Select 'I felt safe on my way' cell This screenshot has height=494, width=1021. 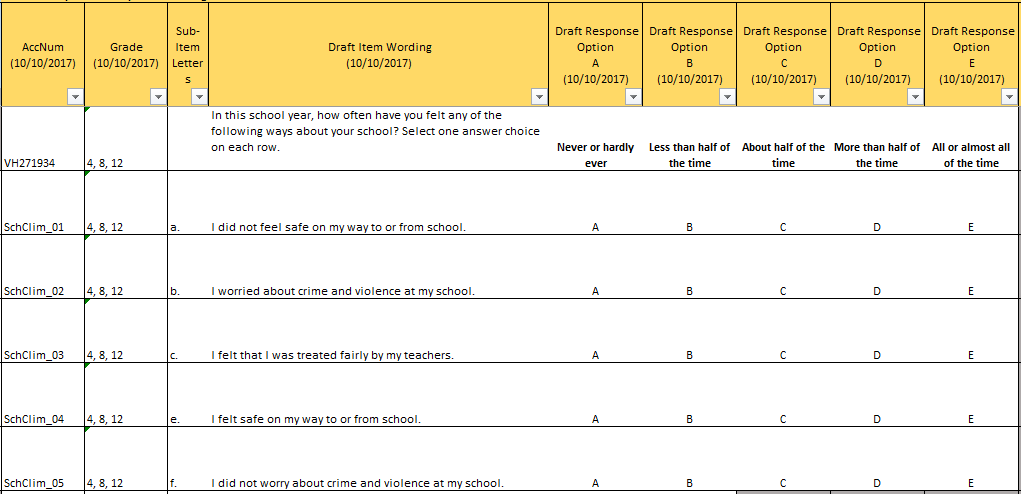[378, 394]
